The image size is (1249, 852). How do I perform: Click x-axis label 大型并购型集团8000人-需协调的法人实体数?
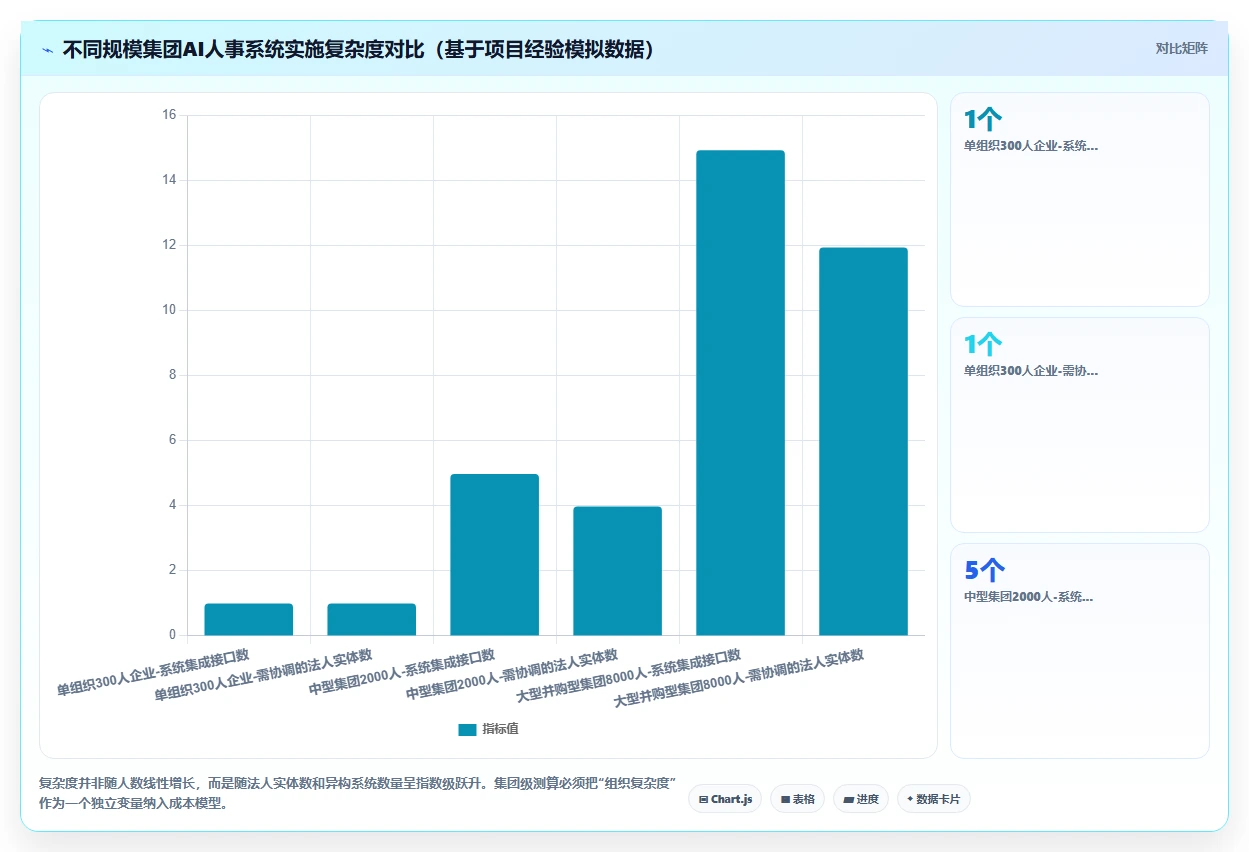point(739,677)
